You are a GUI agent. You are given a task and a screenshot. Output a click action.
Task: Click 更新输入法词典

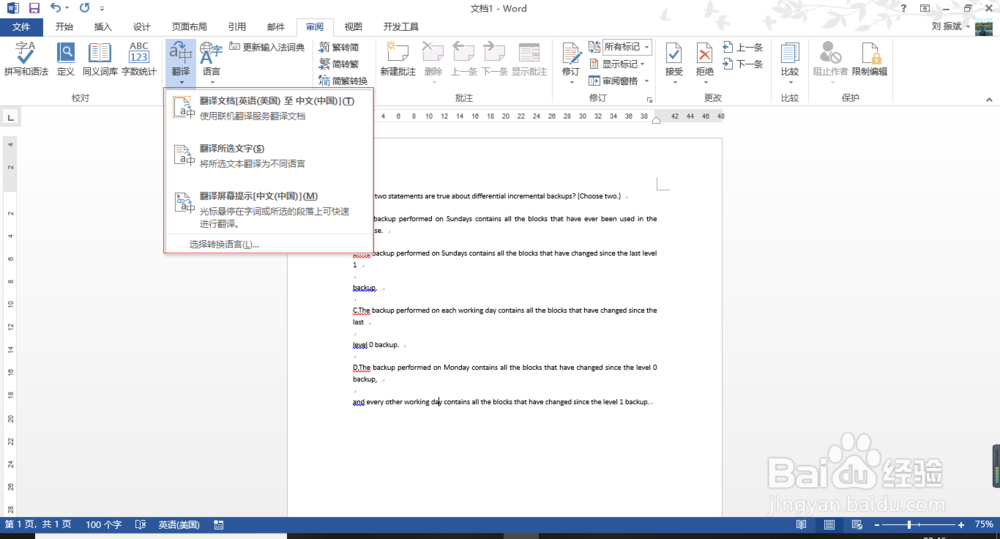[x=267, y=47]
